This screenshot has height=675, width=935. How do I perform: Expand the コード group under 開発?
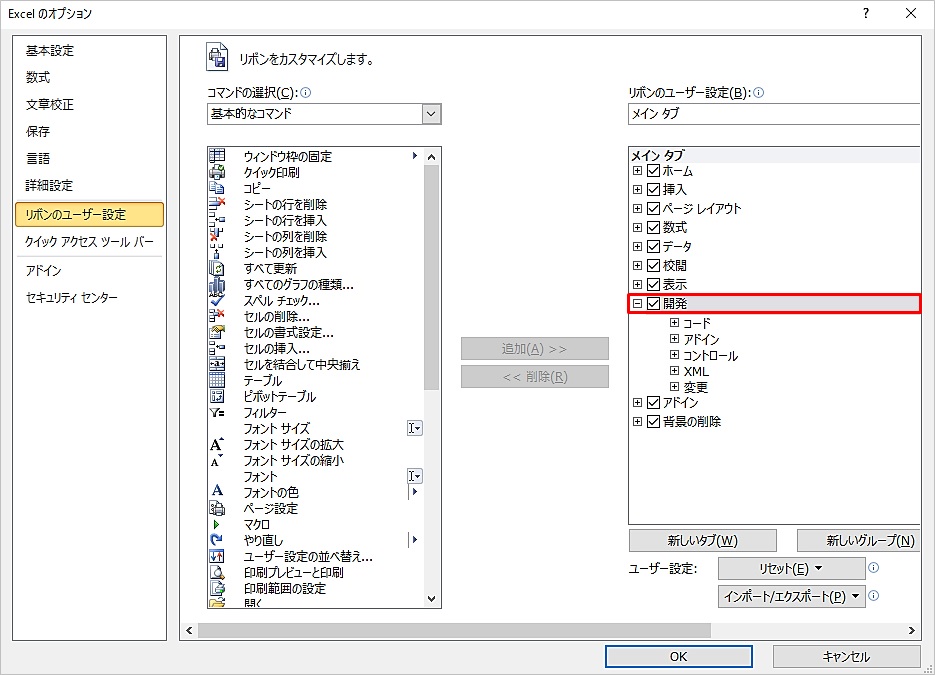point(675,323)
